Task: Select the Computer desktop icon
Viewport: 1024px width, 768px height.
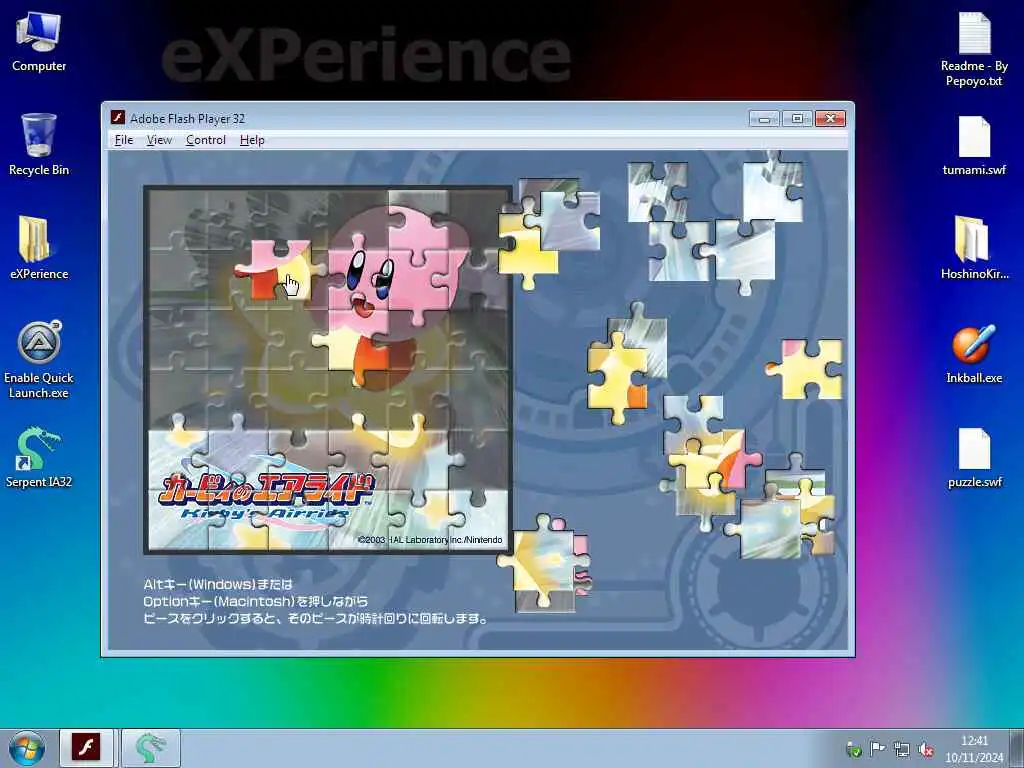Action: 39,40
